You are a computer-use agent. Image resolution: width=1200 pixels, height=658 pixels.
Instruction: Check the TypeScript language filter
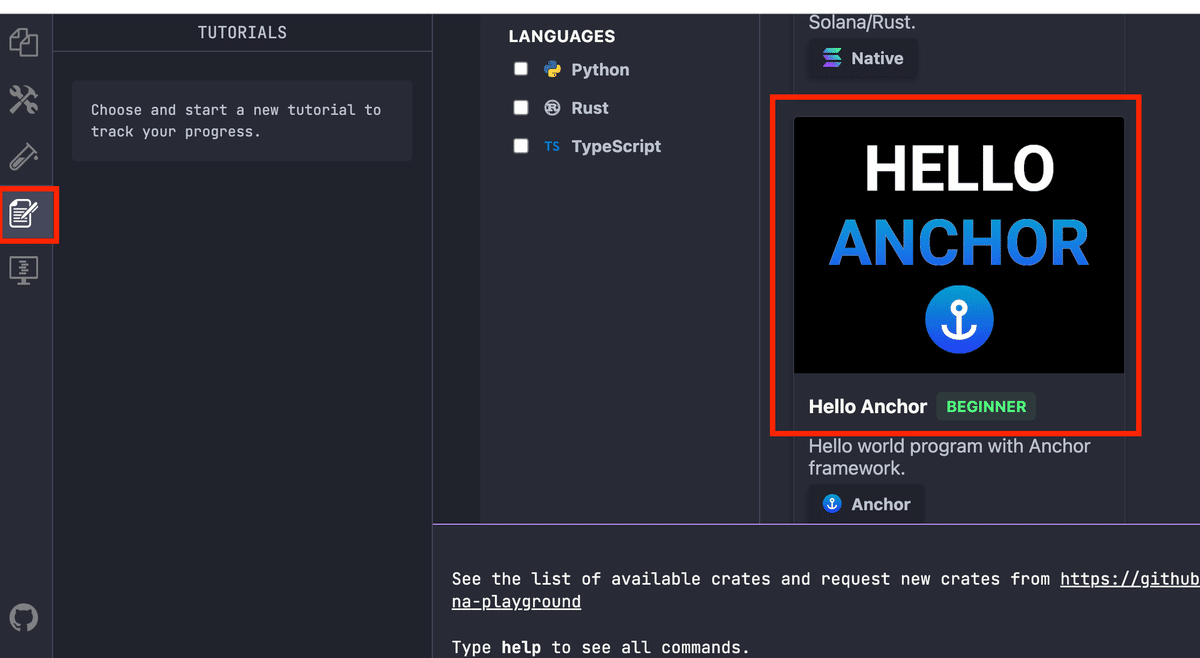click(x=521, y=145)
